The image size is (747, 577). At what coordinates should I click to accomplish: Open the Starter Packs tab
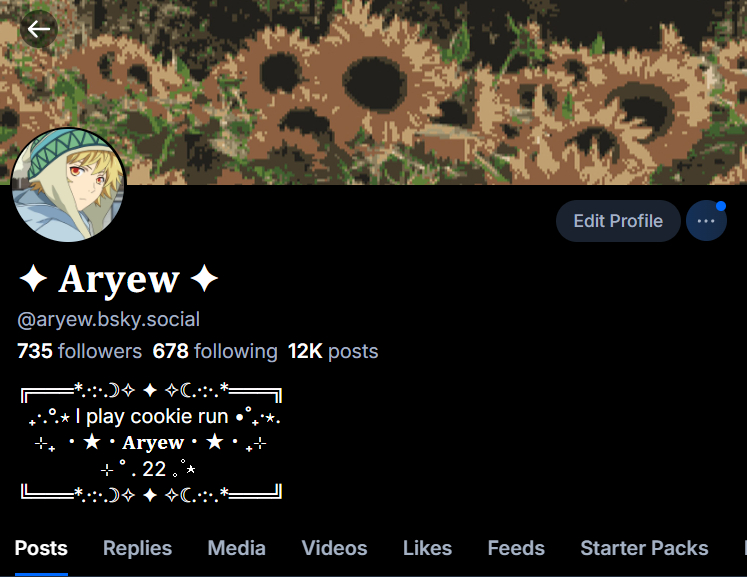[644, 548]
